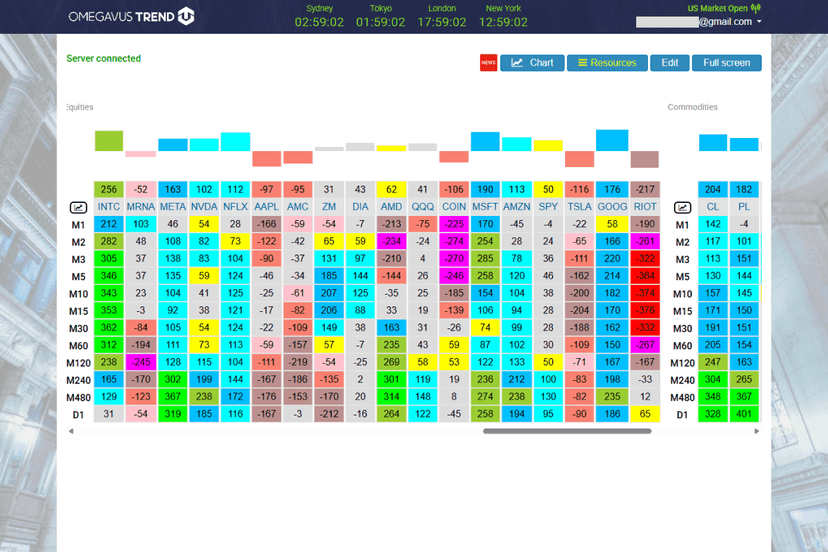Viewport: 828px width, 552px height.
Task: Open the Chart view button
Action: 532,63
